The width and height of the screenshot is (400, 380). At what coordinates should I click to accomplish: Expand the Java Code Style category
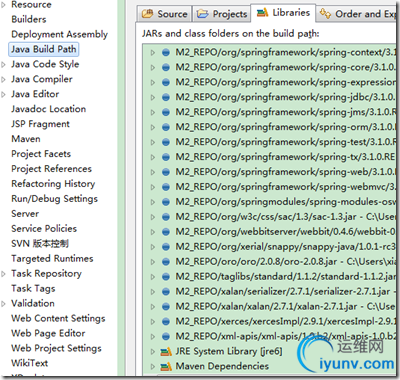pos(4,65)
